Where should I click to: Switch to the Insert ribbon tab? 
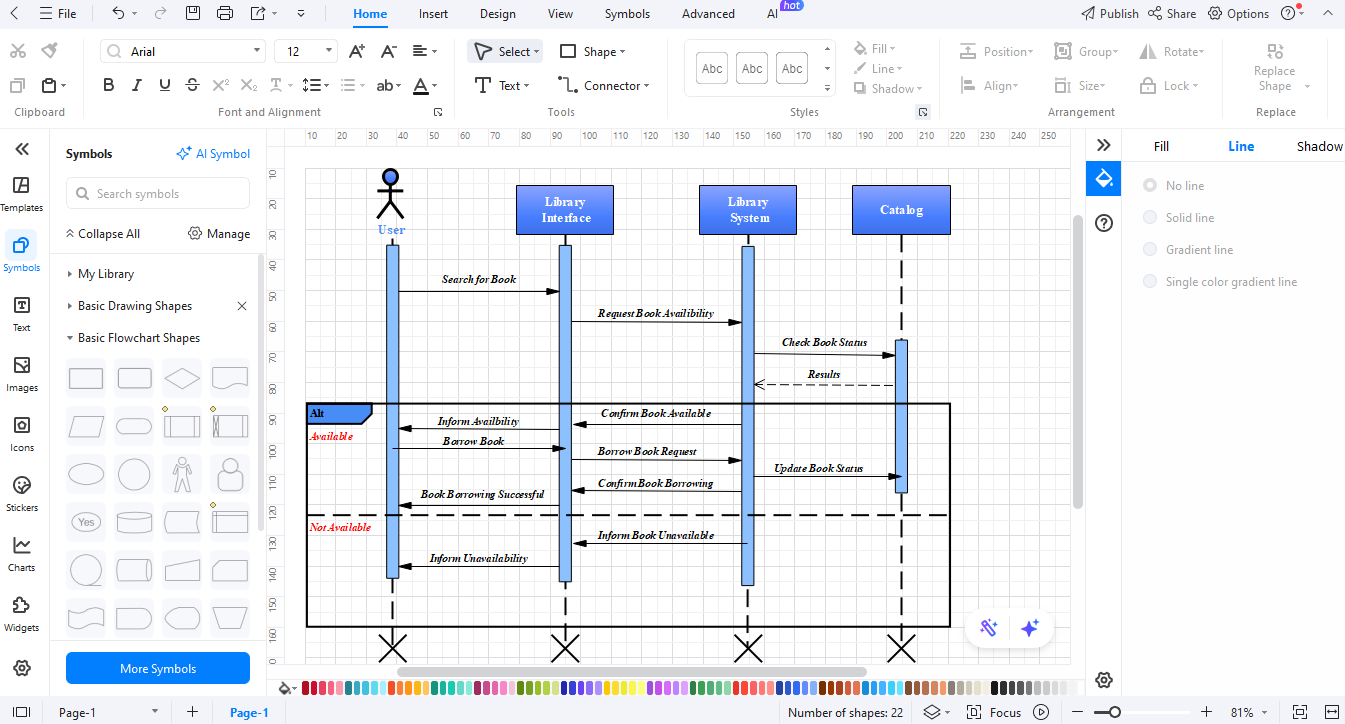click(433, 14)
